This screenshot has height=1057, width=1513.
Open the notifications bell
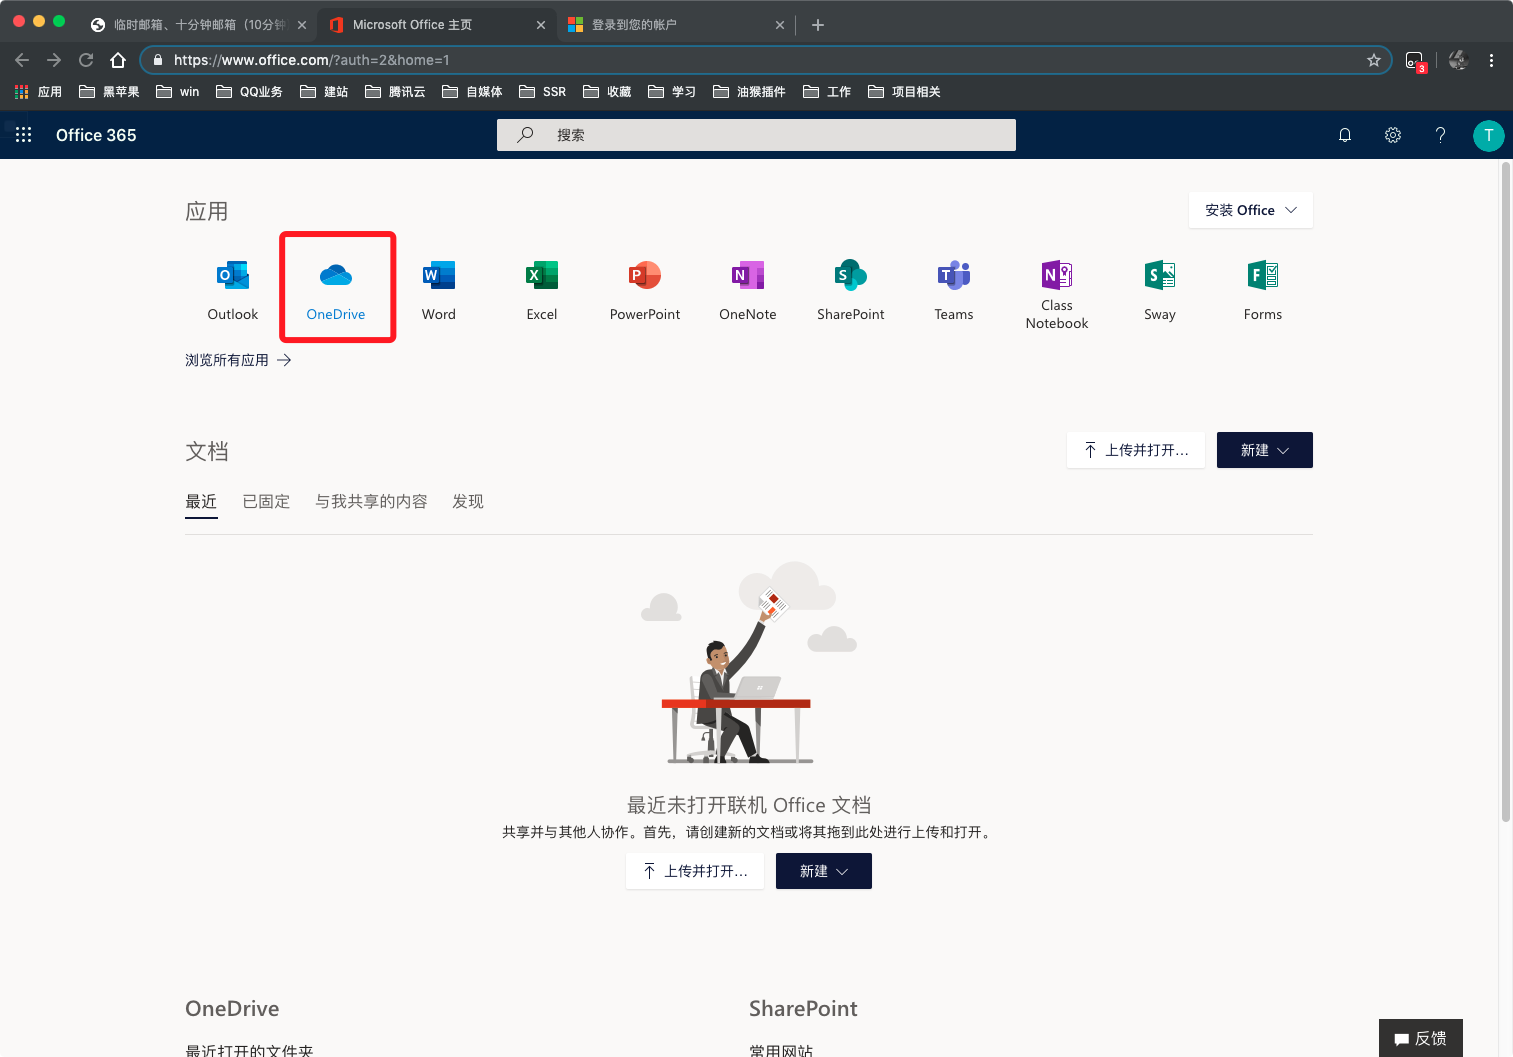click(x=1345, y=135)
